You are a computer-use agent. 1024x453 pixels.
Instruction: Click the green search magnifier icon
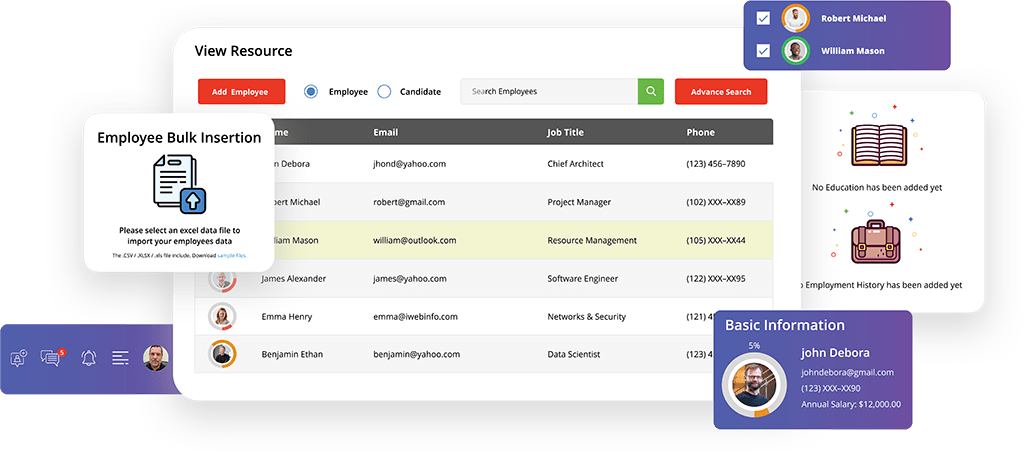[x=650, y=91]
